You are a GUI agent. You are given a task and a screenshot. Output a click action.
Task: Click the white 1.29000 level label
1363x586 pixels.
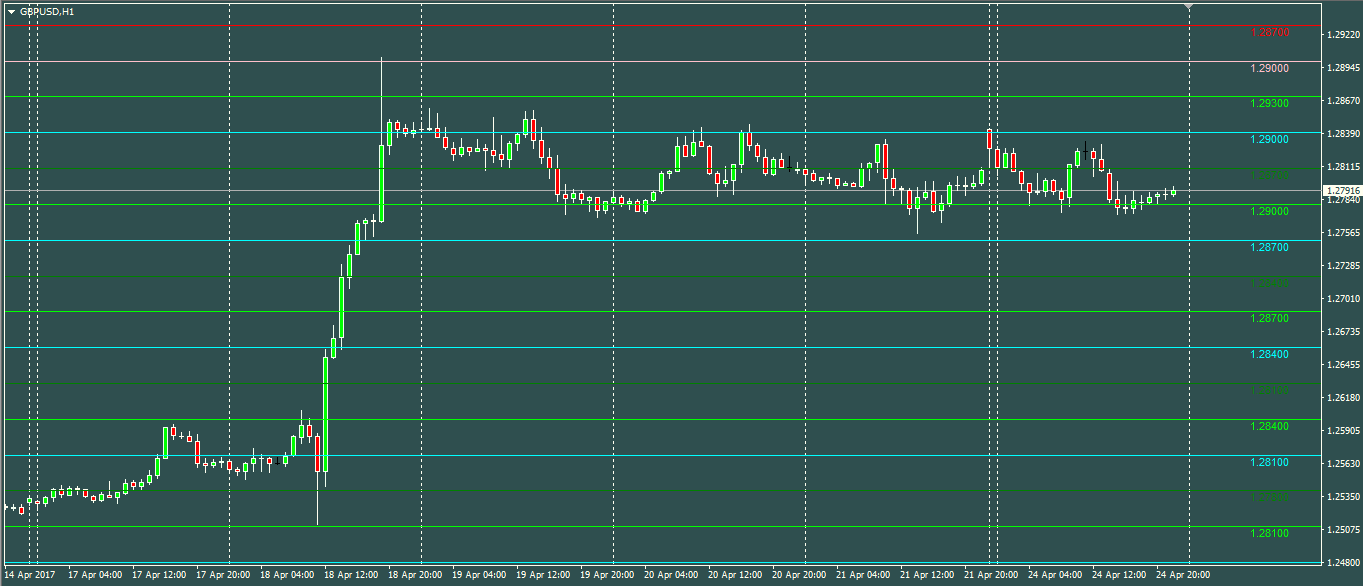[x=1269, y=69]
